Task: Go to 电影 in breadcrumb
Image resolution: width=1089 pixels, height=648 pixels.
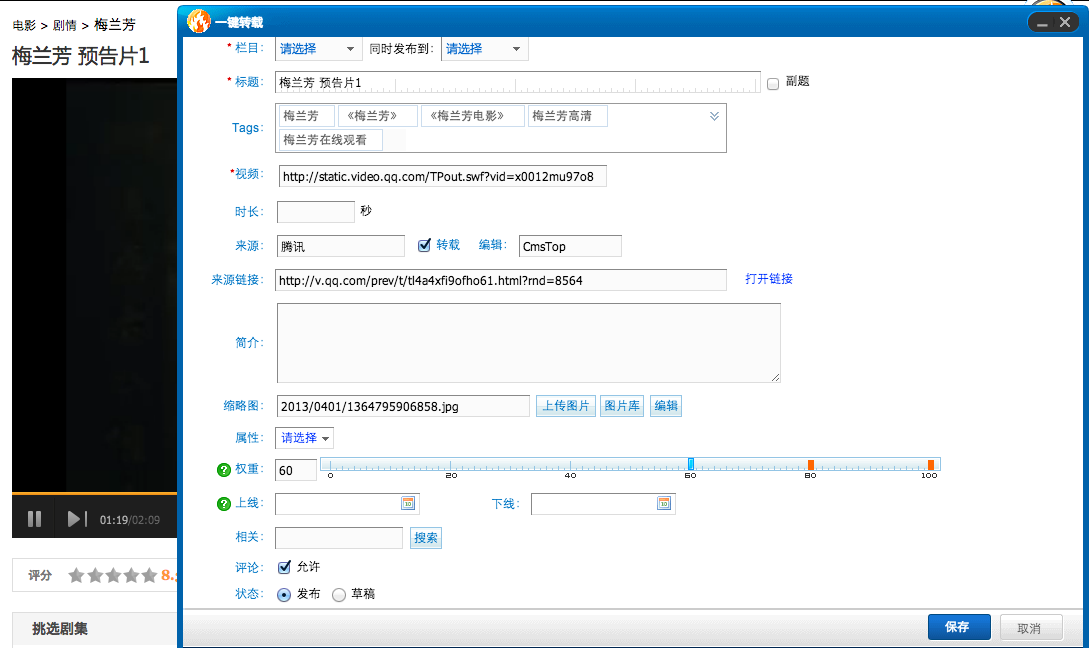Action: [24, 25]
